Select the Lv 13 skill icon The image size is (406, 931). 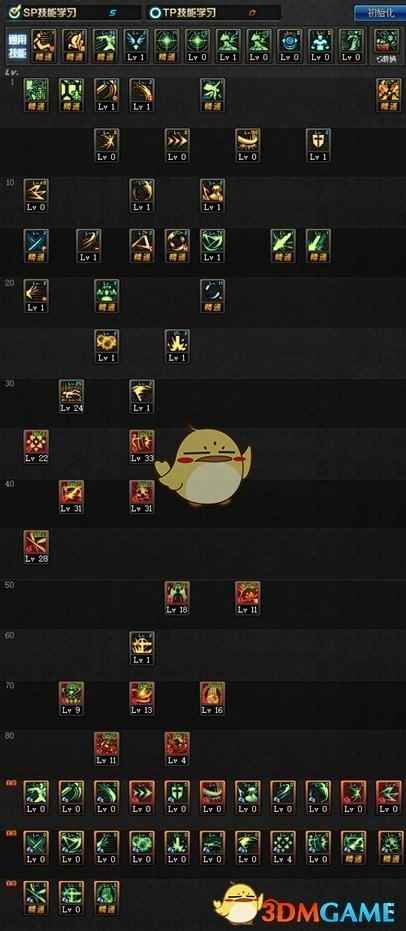142,698
